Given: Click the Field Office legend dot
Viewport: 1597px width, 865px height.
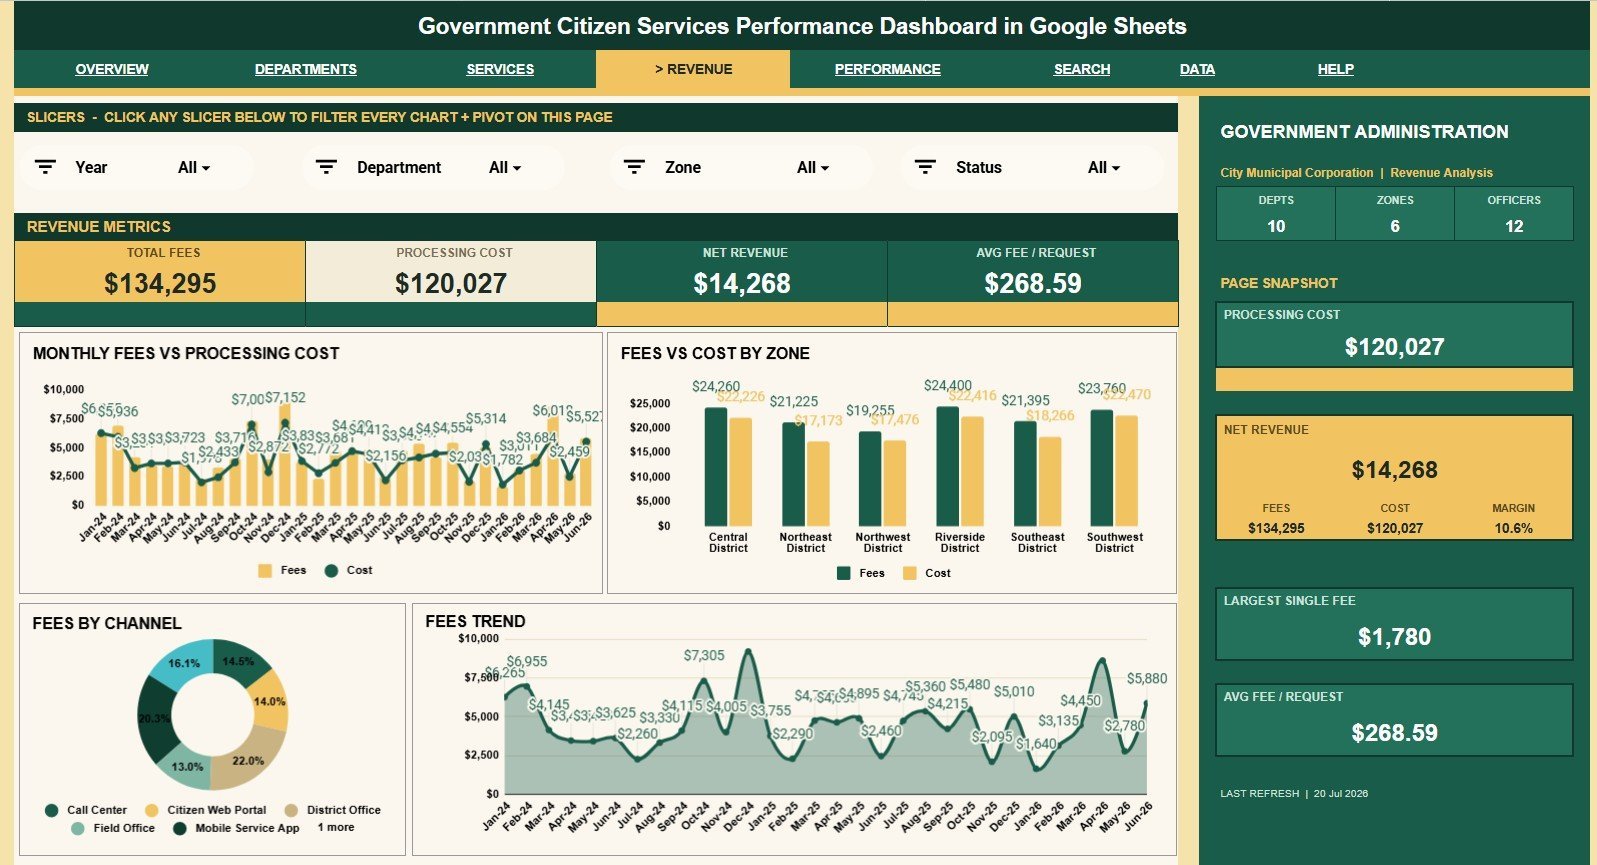Looking at the screenshot, I should (x=78, y=828).
